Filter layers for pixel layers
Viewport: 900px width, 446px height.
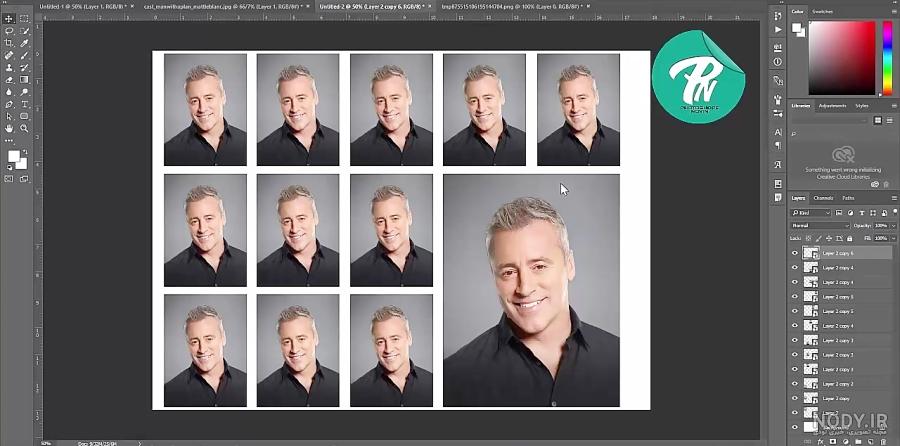(839, 213)
